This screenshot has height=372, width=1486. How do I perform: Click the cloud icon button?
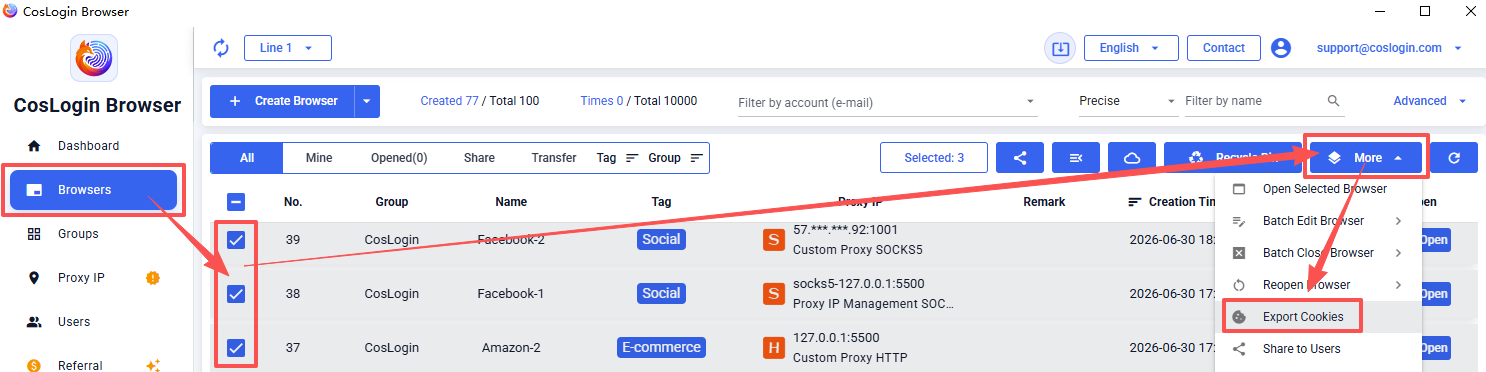(1132, 158)
